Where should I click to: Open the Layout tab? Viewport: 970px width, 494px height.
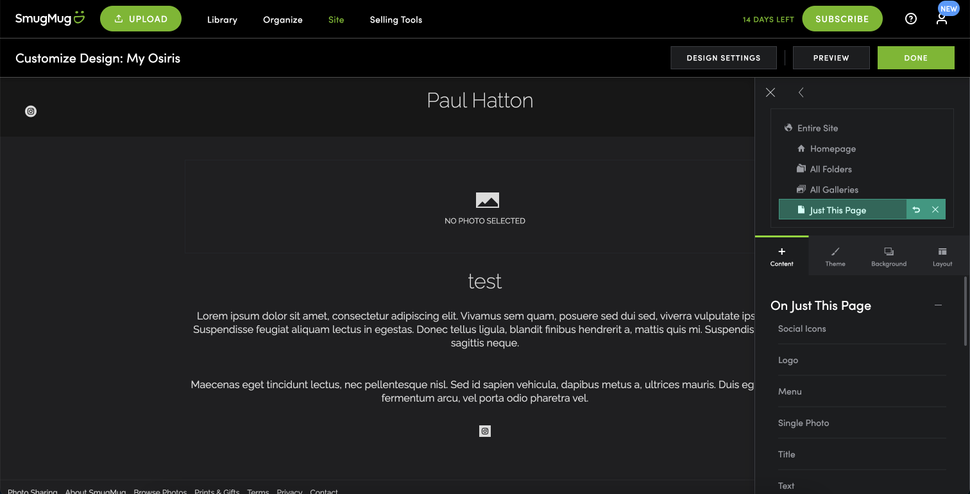pyautogui.click(x=942, y=256)
